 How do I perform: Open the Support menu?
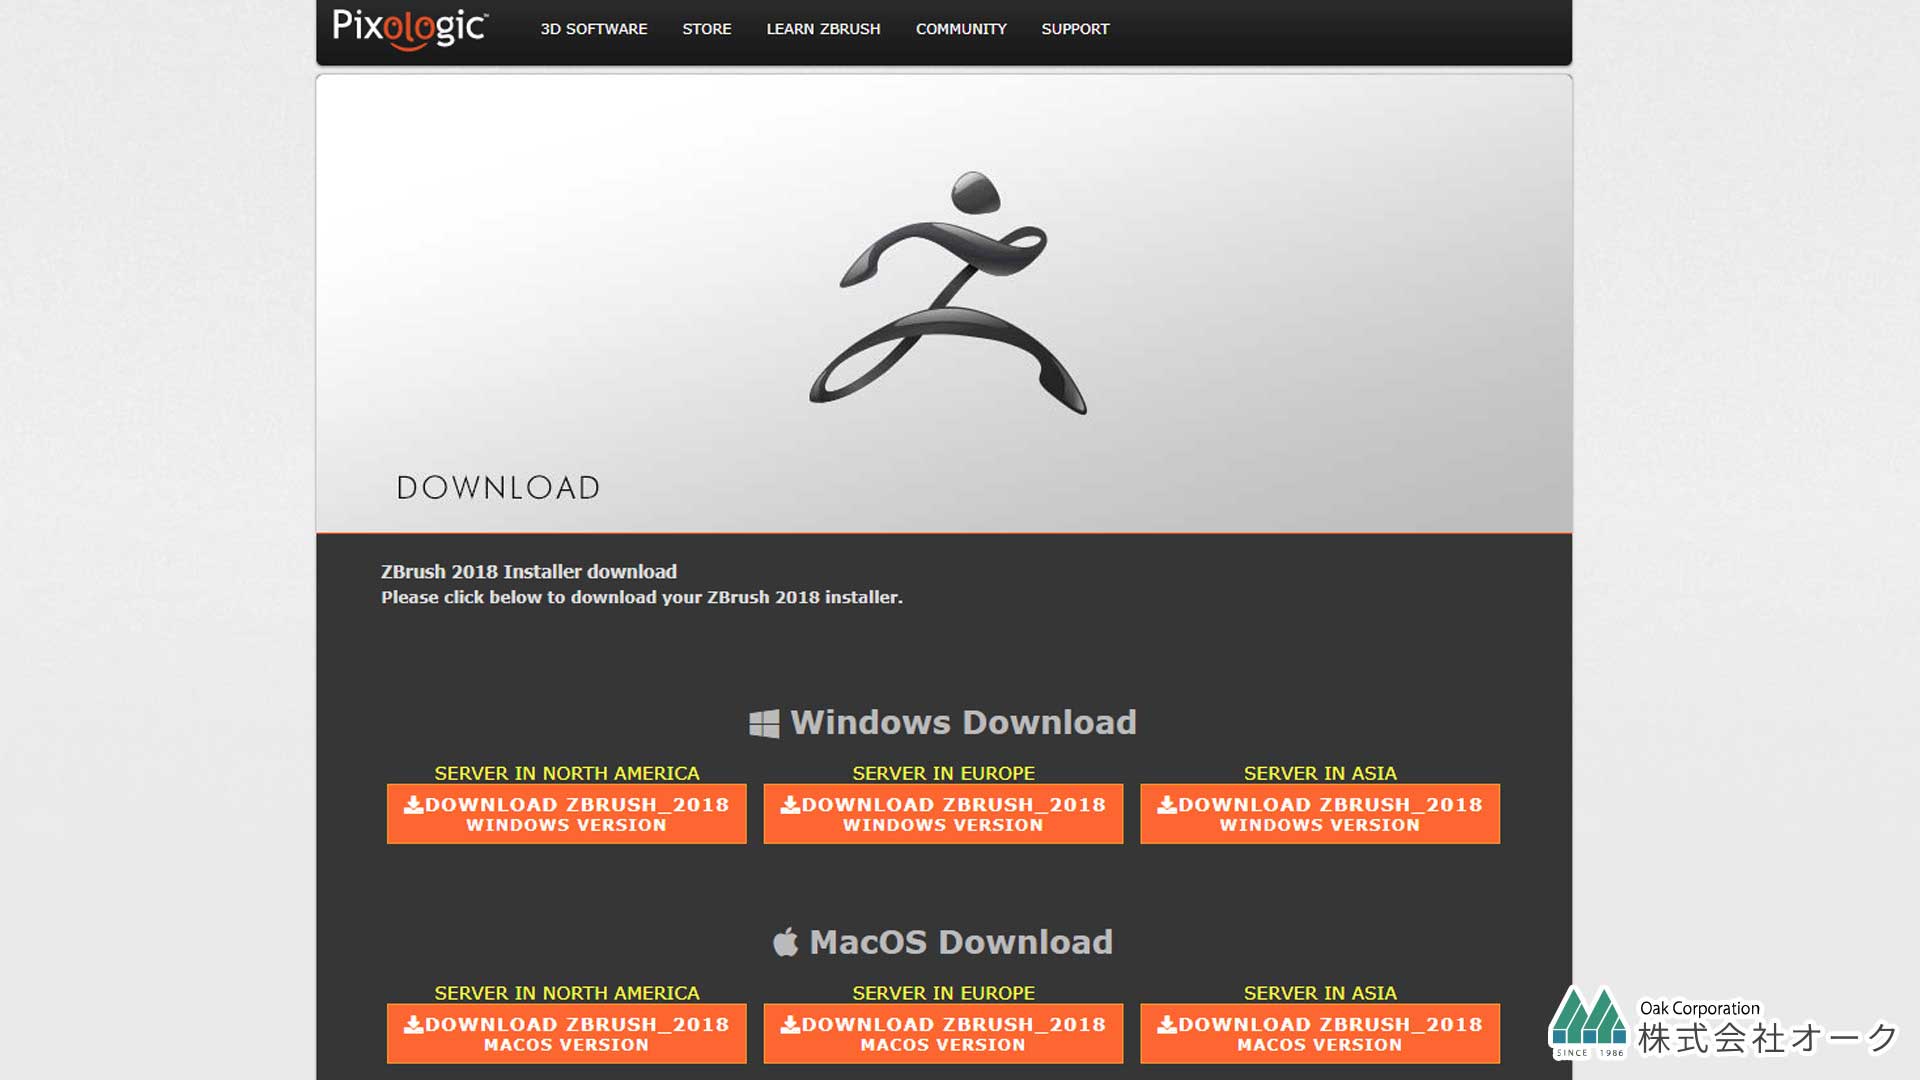(x=1075, y=29)
